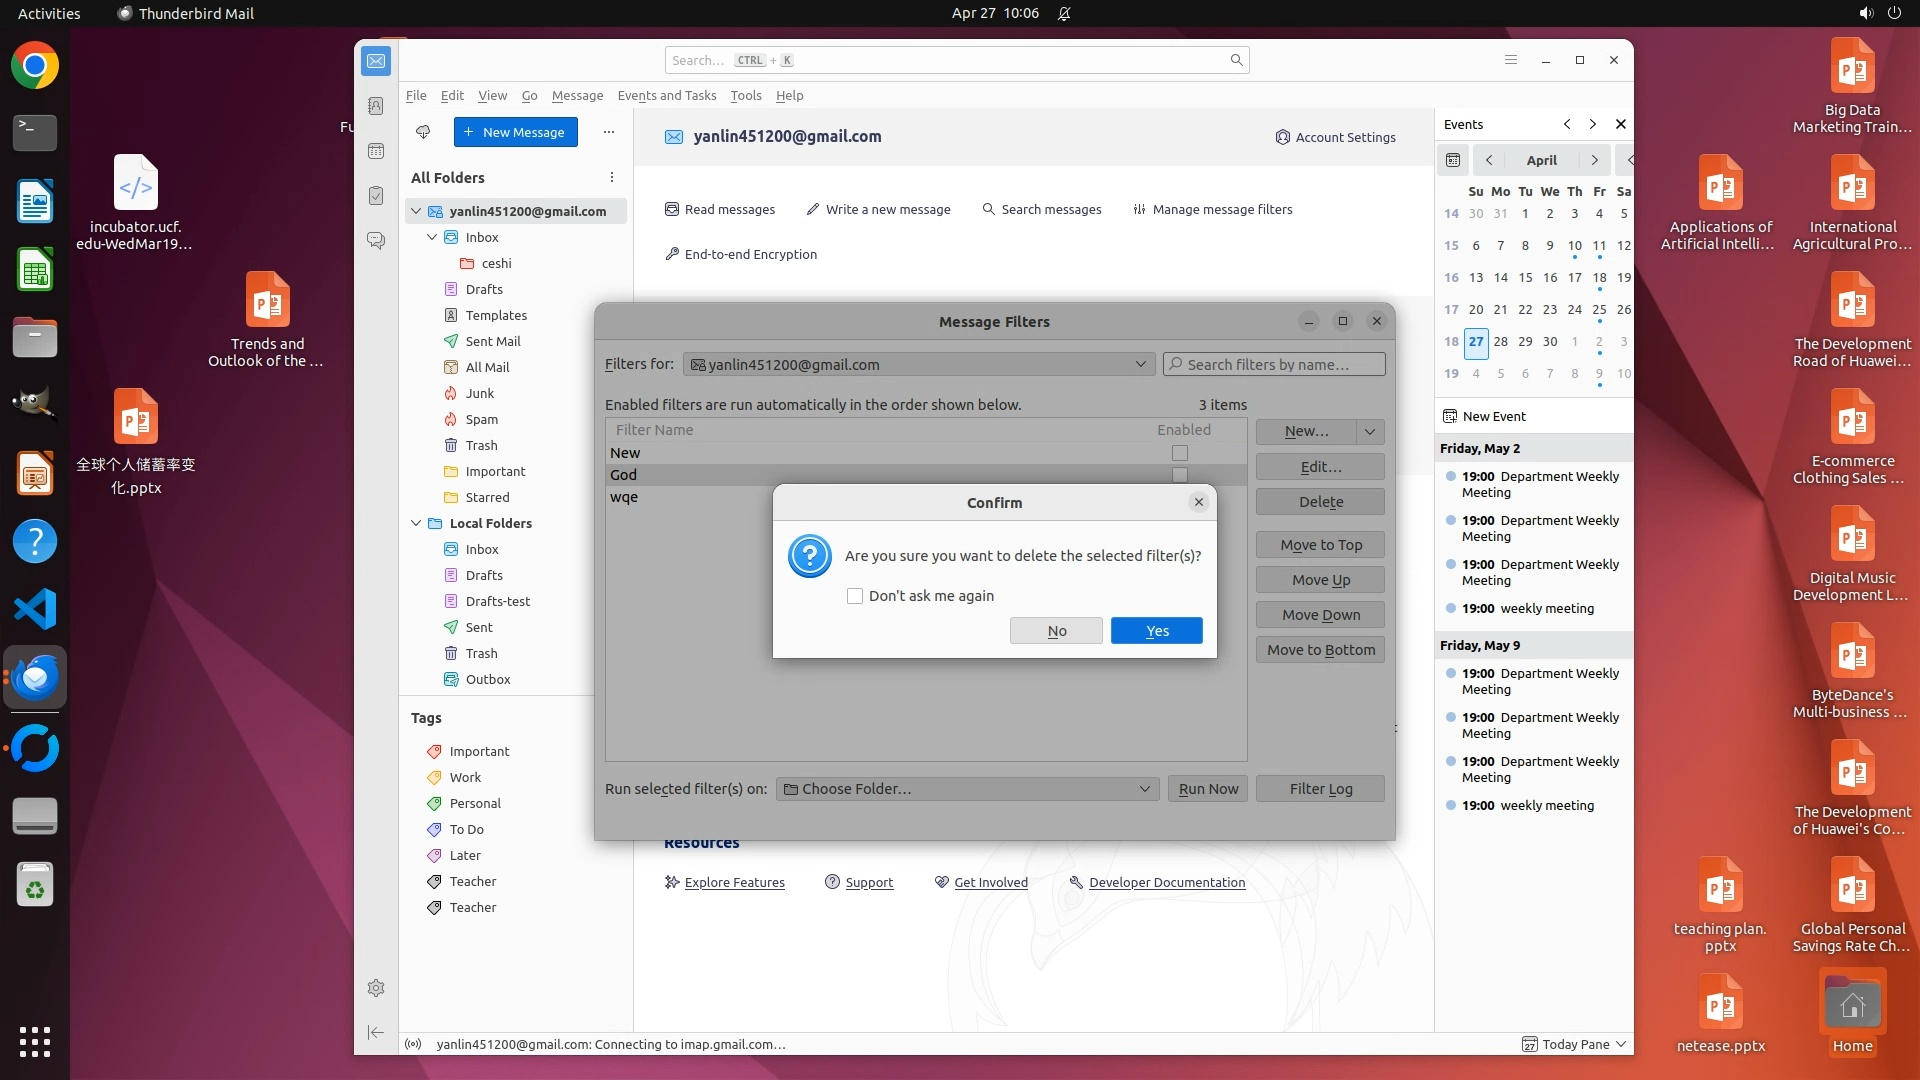Open the Filters for account dropdown
The image size is (1920, 1080).
coord(918,364)
